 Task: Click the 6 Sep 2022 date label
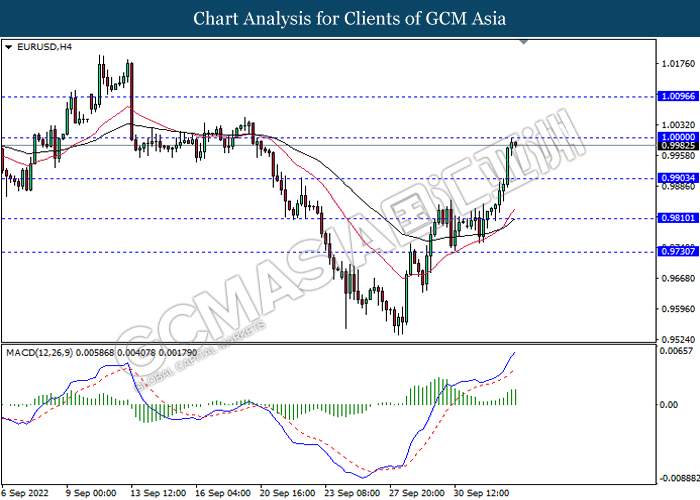pyautogui.click(x=24, y=493)
